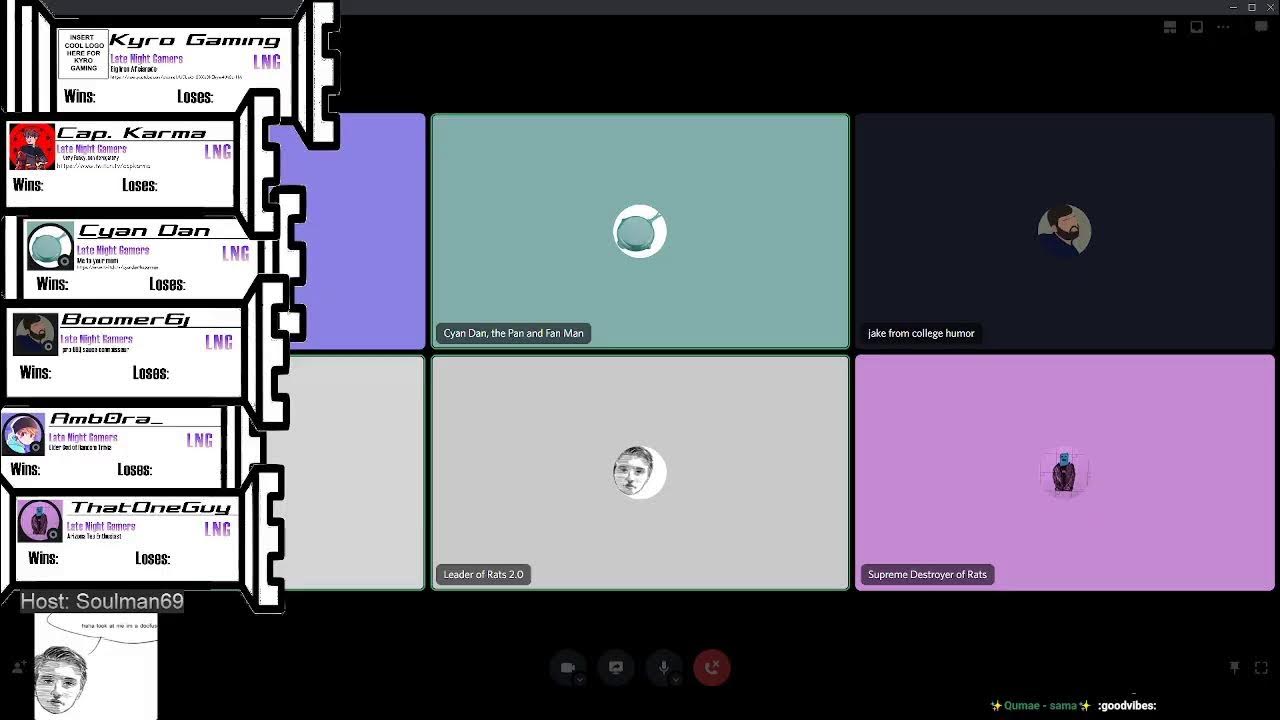Open microphone options dropdown arrow

pos(676,680)
